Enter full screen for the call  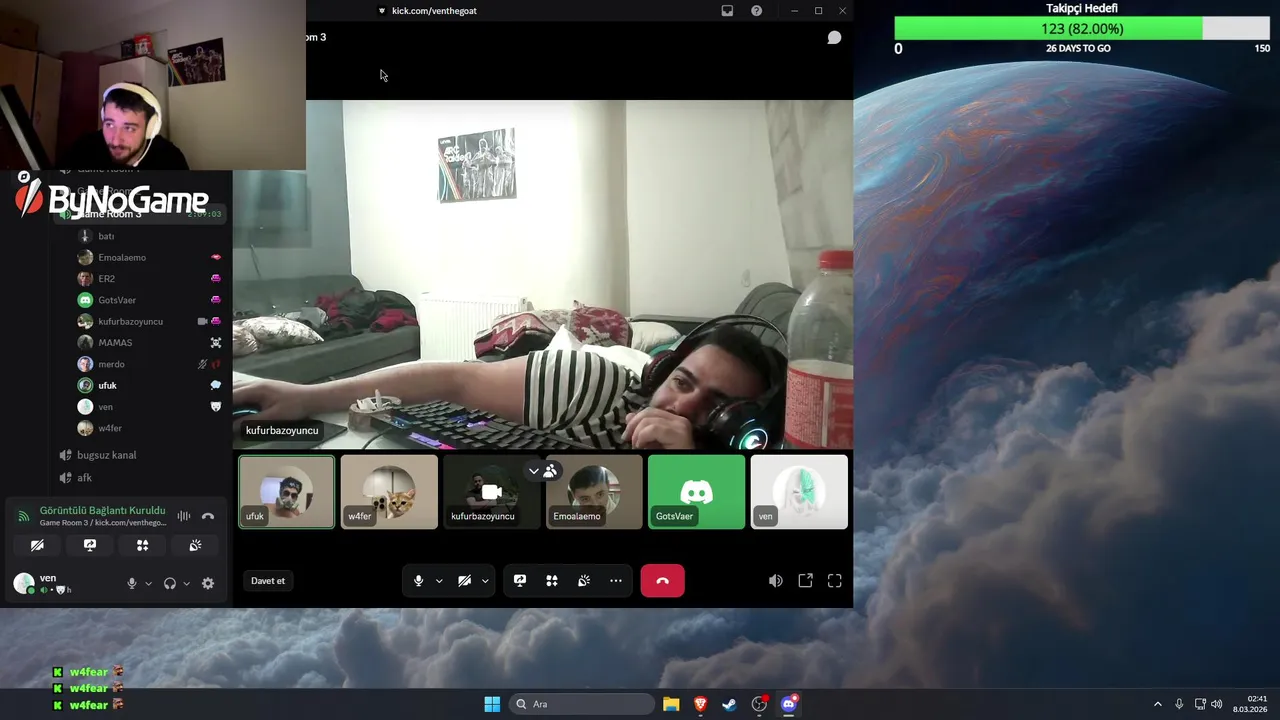click(835, 581)
